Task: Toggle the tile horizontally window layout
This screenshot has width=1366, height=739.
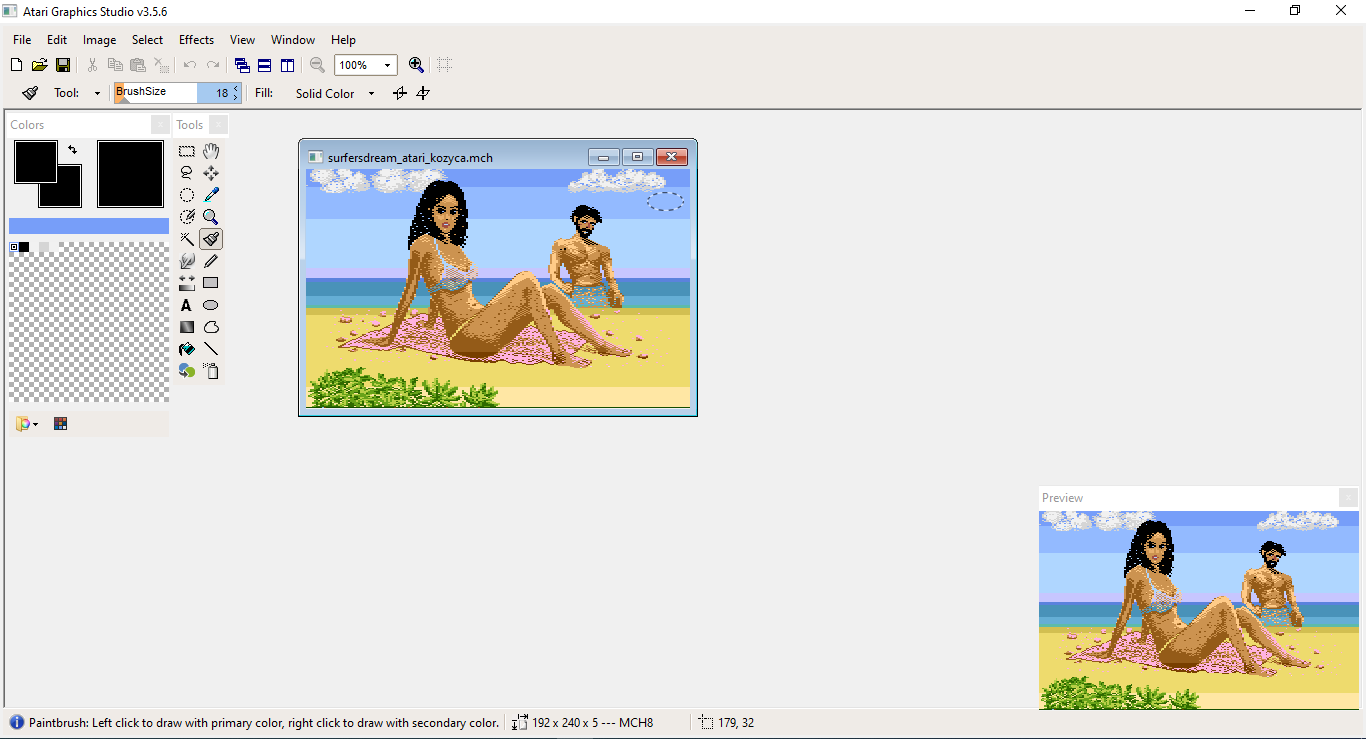Action: point(264,65)
